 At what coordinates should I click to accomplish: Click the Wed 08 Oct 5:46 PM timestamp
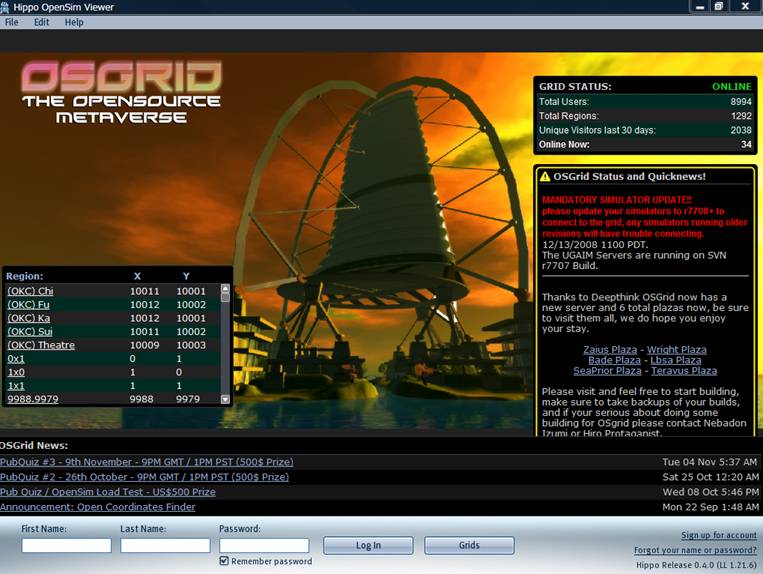710,492
